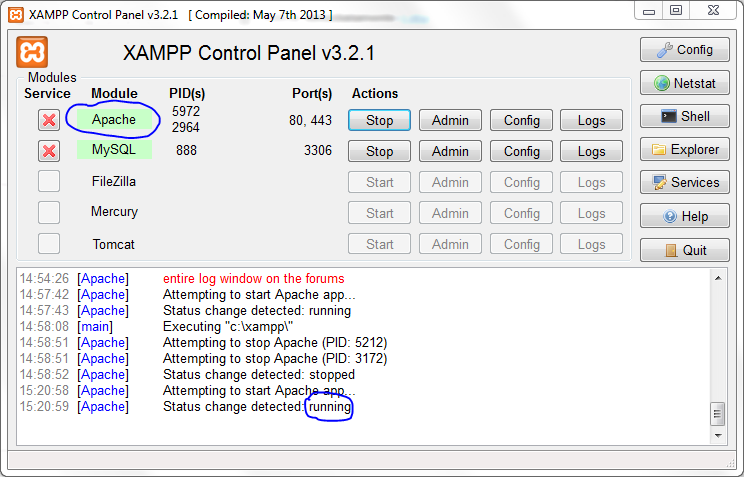The height and width of the screenshot is (477, 744).
Task: Open Mercury Config button
Action: [x=521, y=213]
